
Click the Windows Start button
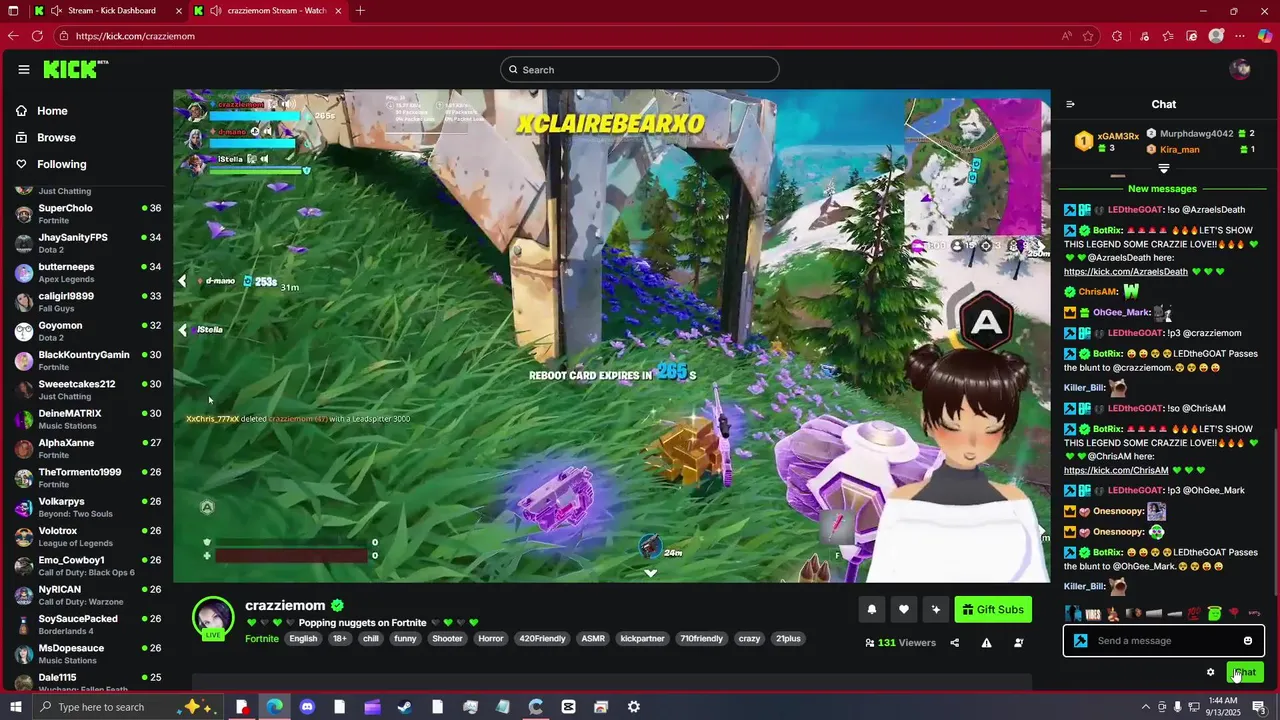coord(15,707)
